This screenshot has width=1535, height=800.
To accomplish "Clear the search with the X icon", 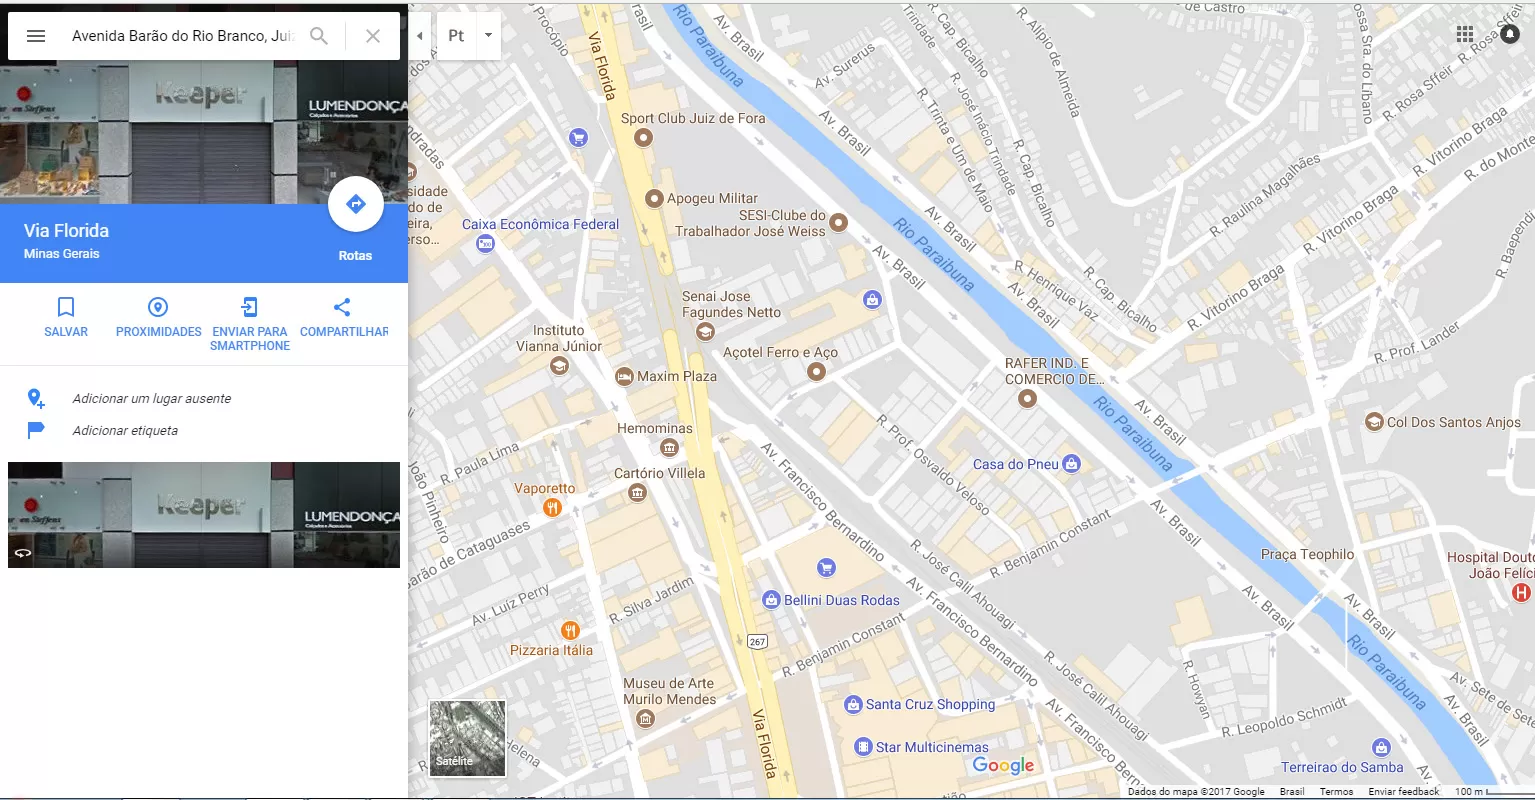I will coord(373,36).
